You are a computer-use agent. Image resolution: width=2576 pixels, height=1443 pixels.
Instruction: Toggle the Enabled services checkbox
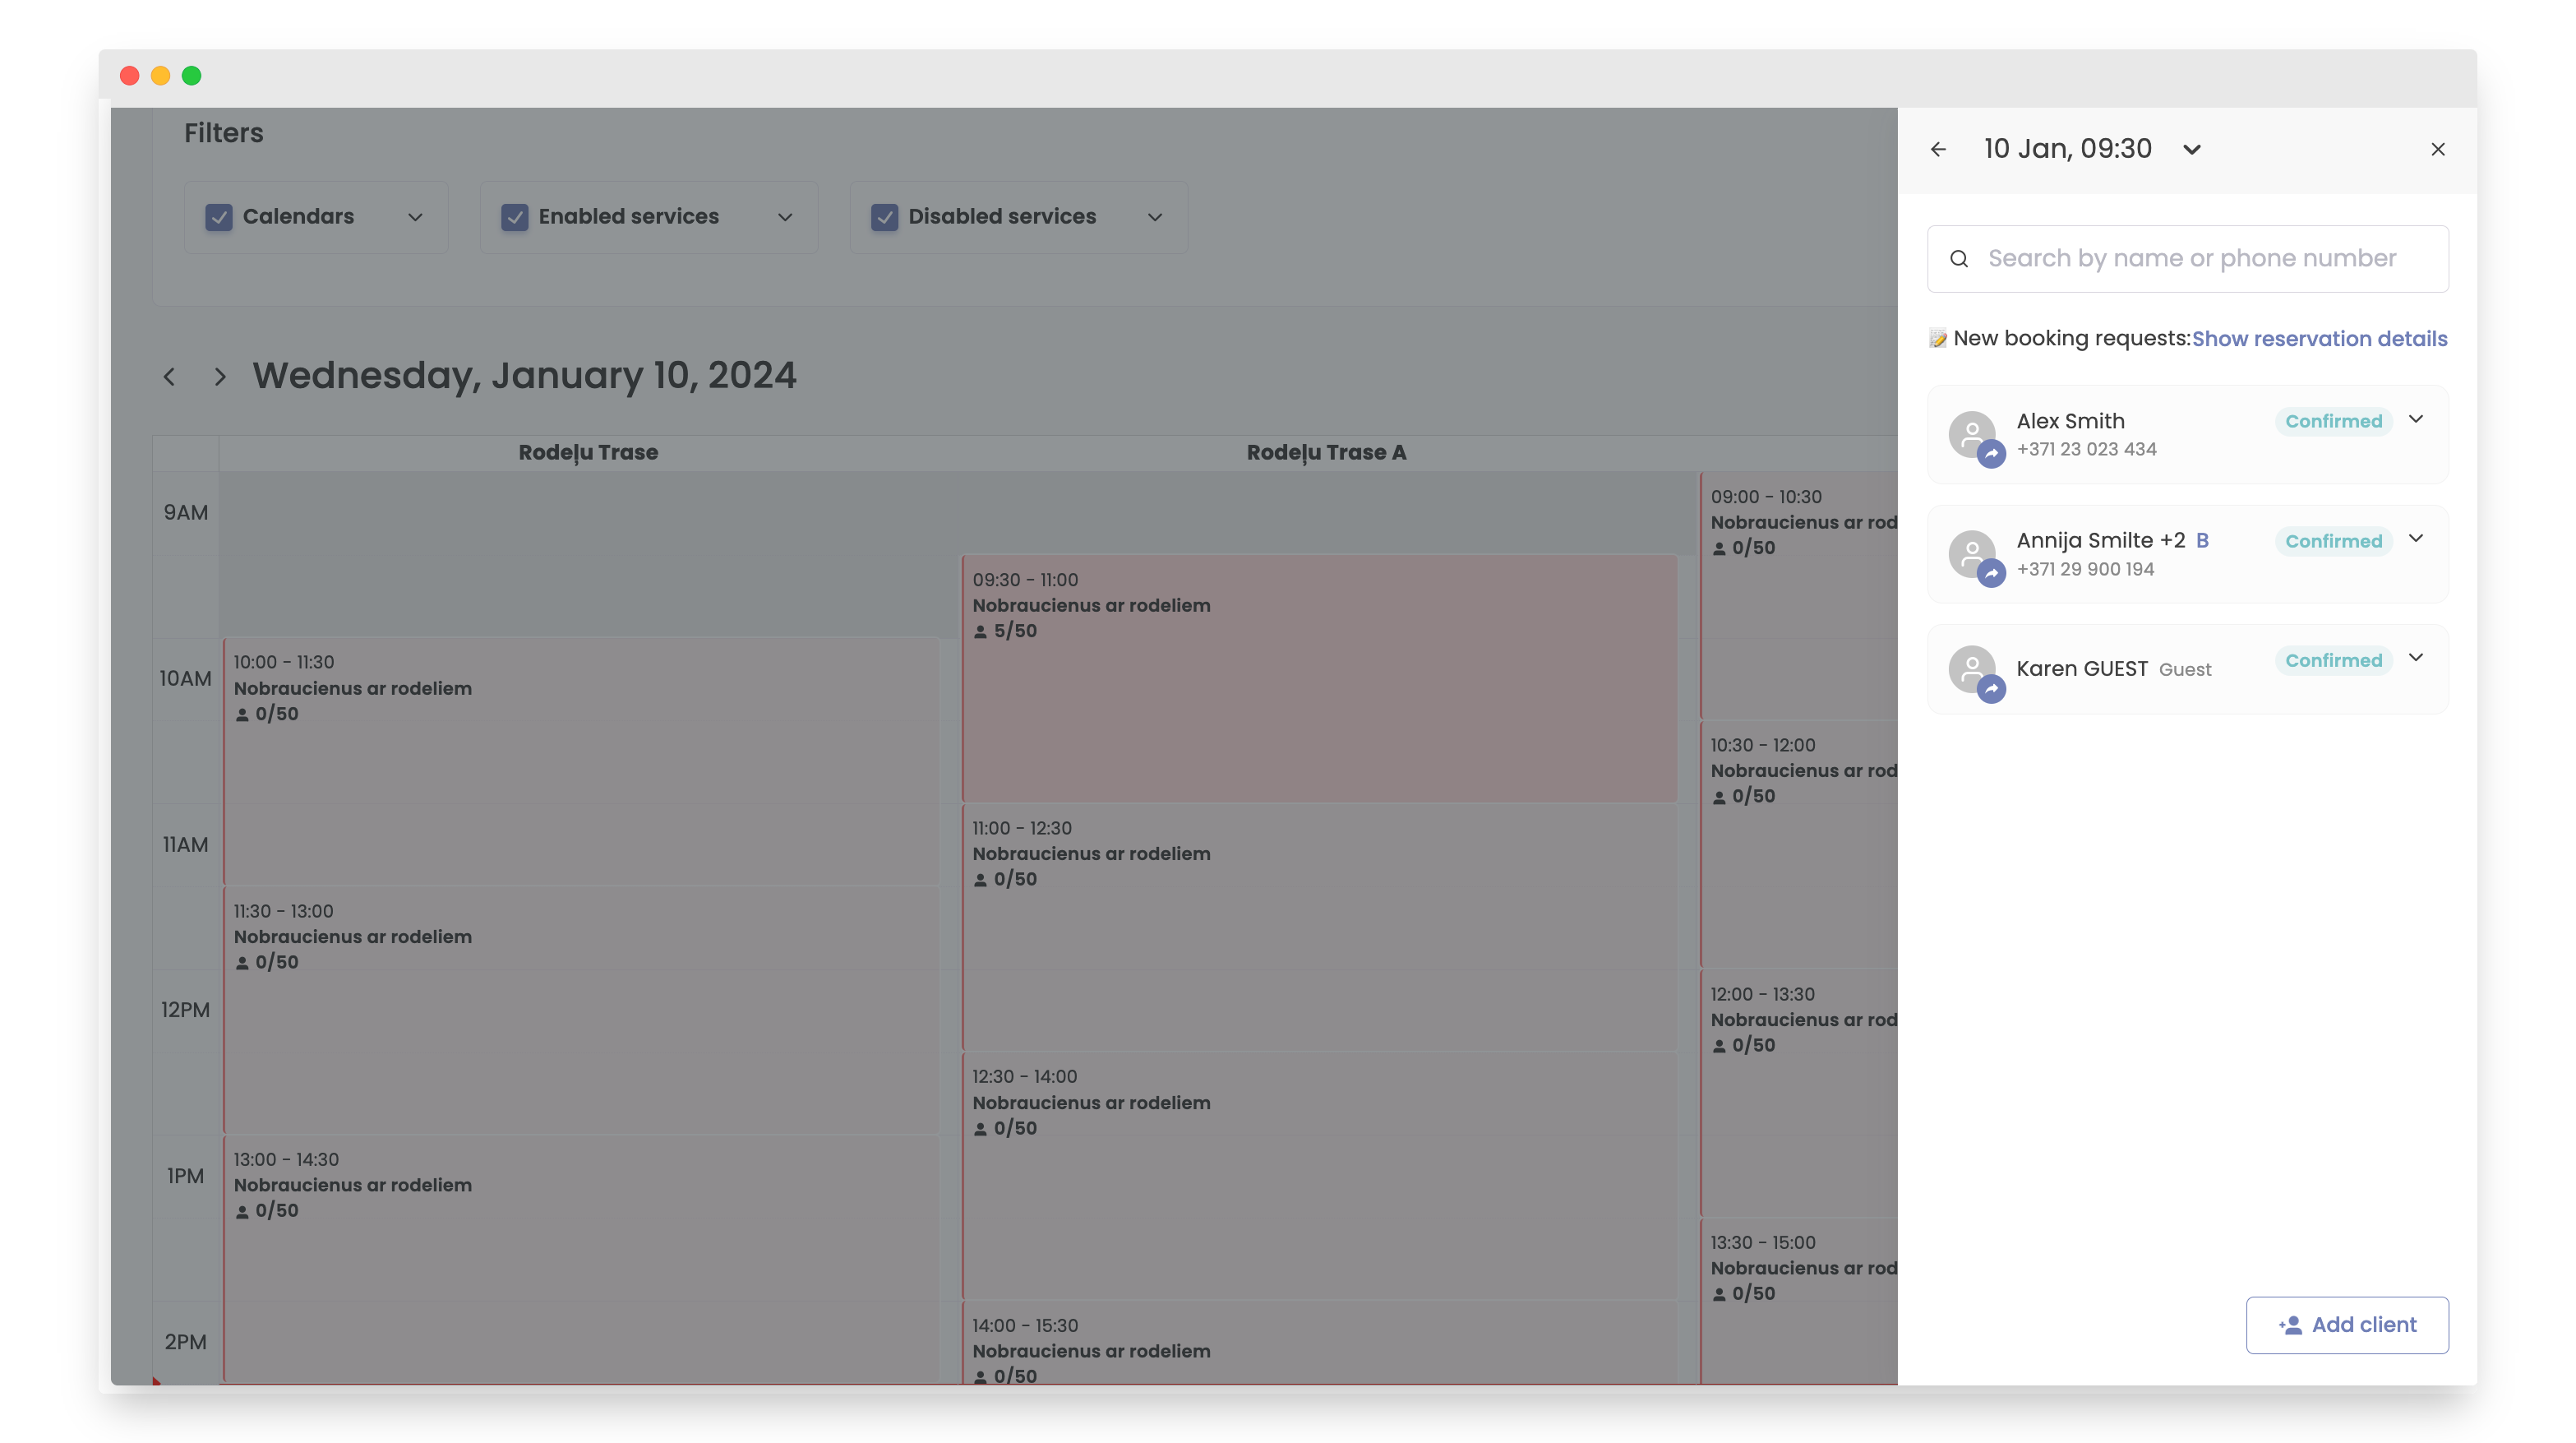[x=514, y=217]
